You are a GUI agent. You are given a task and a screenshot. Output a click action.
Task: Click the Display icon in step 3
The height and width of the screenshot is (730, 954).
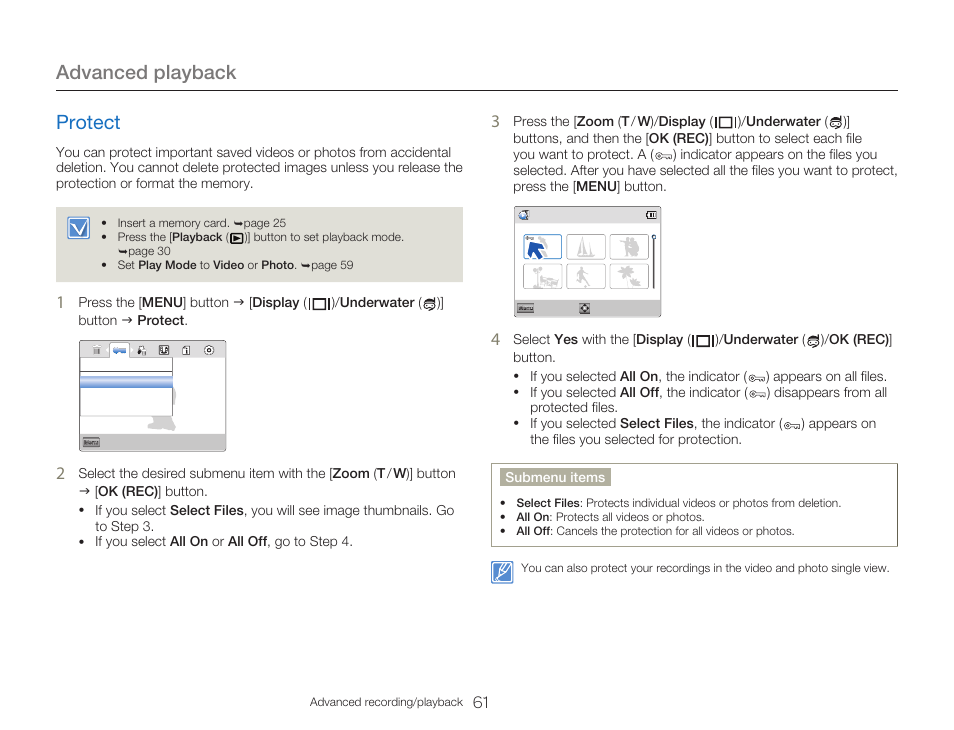point(725,122)
